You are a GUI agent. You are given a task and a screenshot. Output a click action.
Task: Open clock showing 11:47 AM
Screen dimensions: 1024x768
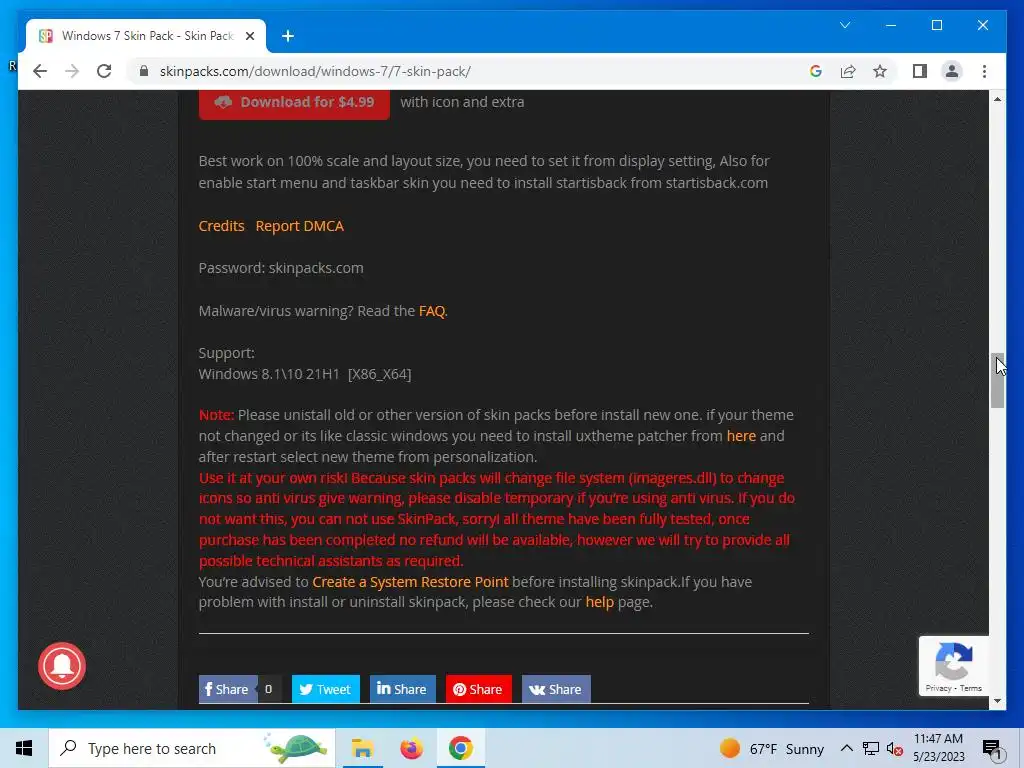tap(938, 748)
